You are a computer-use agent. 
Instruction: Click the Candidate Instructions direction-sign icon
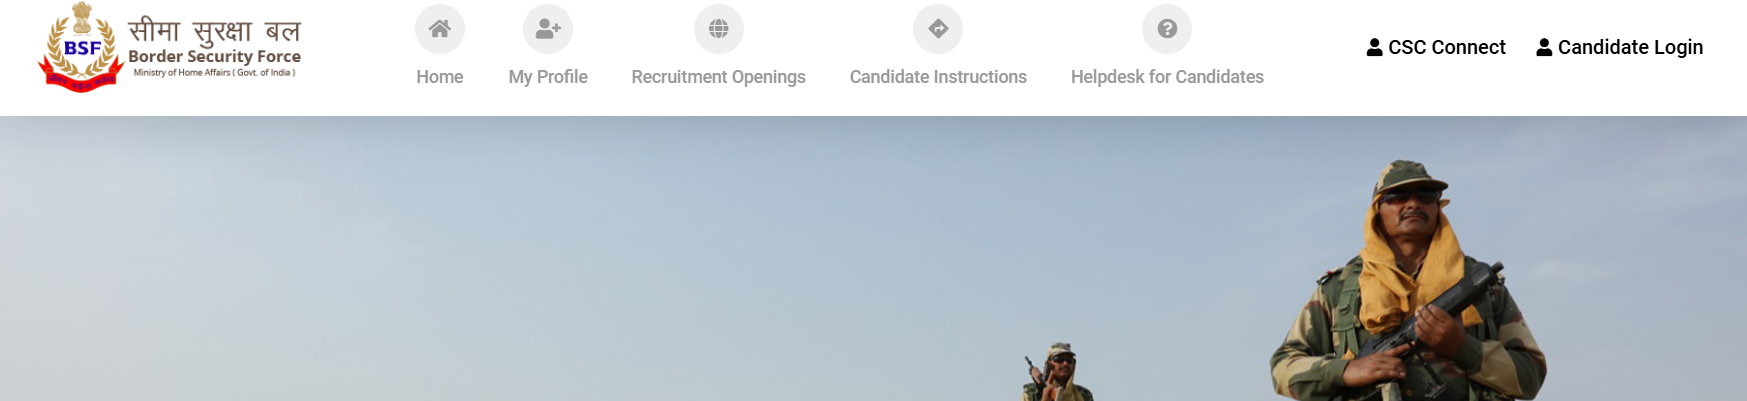[938, 29]
